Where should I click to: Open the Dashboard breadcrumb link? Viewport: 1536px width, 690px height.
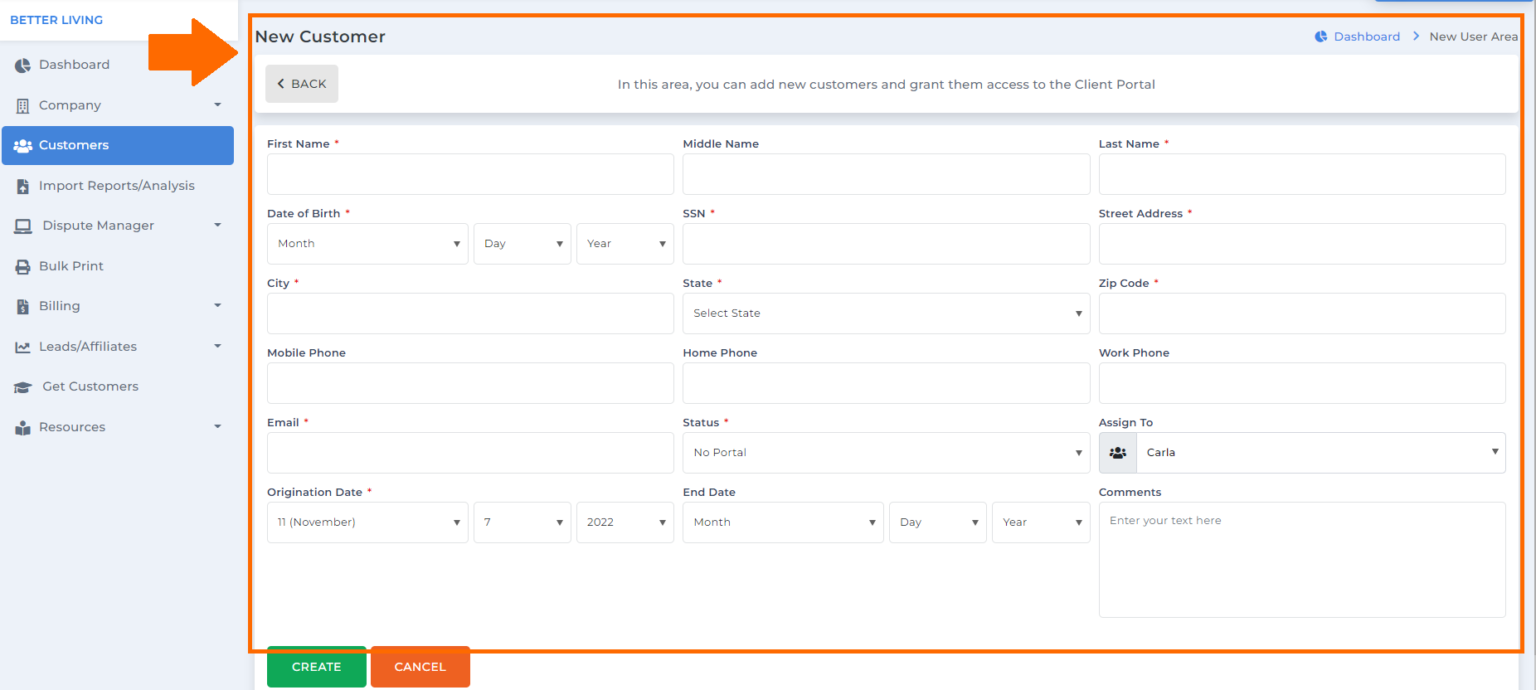click(x=1368, y=36)
